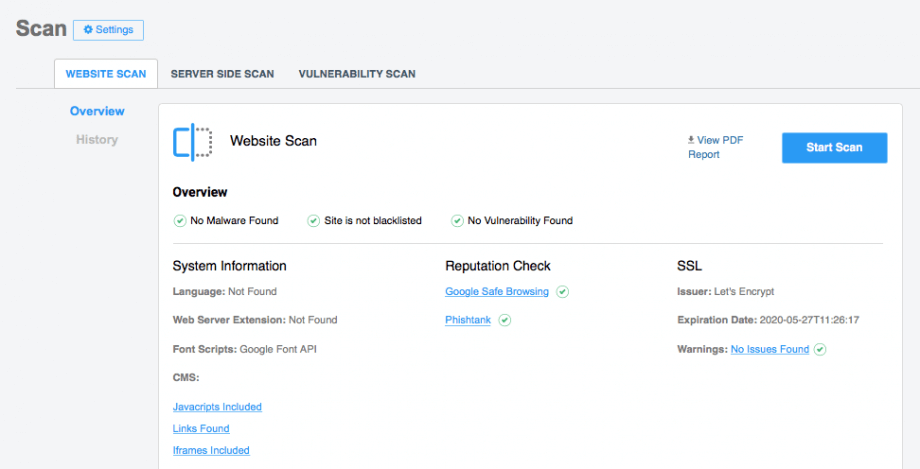Select the Website Scan tab
Screen dimensions: 920x469
[106, 74]
